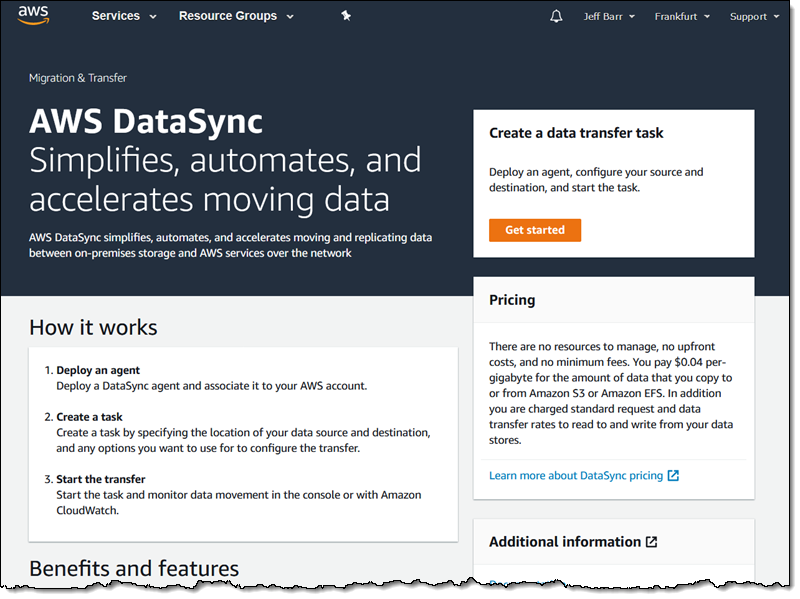Open the Jeff Barr account dropdown
Screen dimensions: 800x599
coord(604,16)
